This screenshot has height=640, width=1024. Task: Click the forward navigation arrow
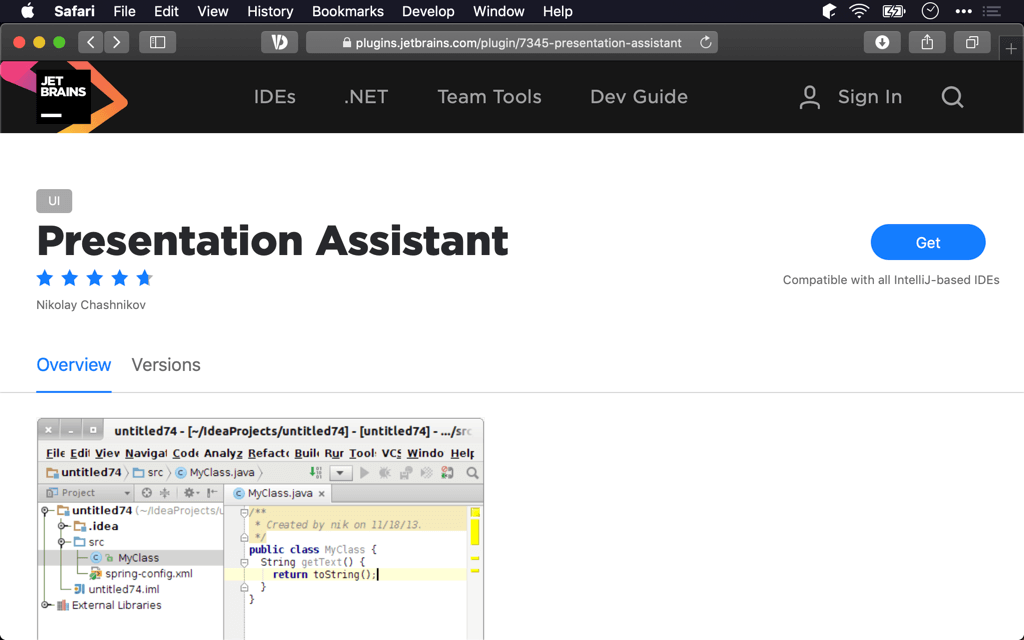(x=117, y=42)
